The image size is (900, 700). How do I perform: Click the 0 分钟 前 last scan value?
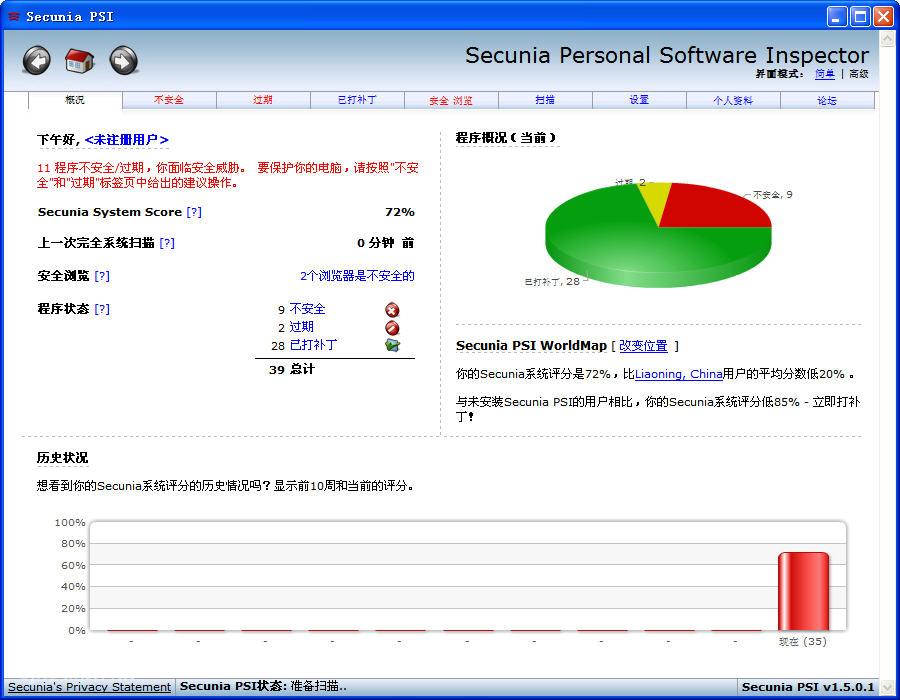coord(385,243)
